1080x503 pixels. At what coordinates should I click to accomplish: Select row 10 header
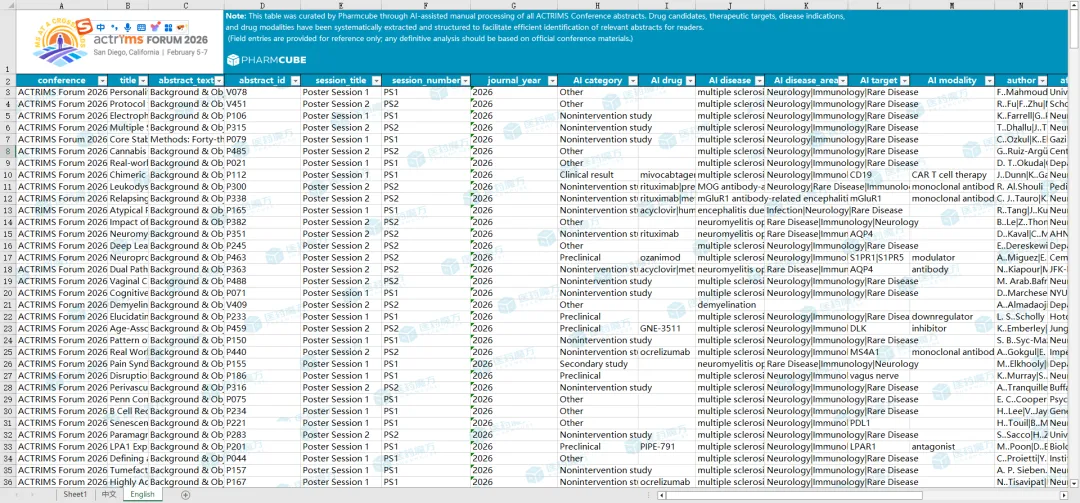(8, 175)
